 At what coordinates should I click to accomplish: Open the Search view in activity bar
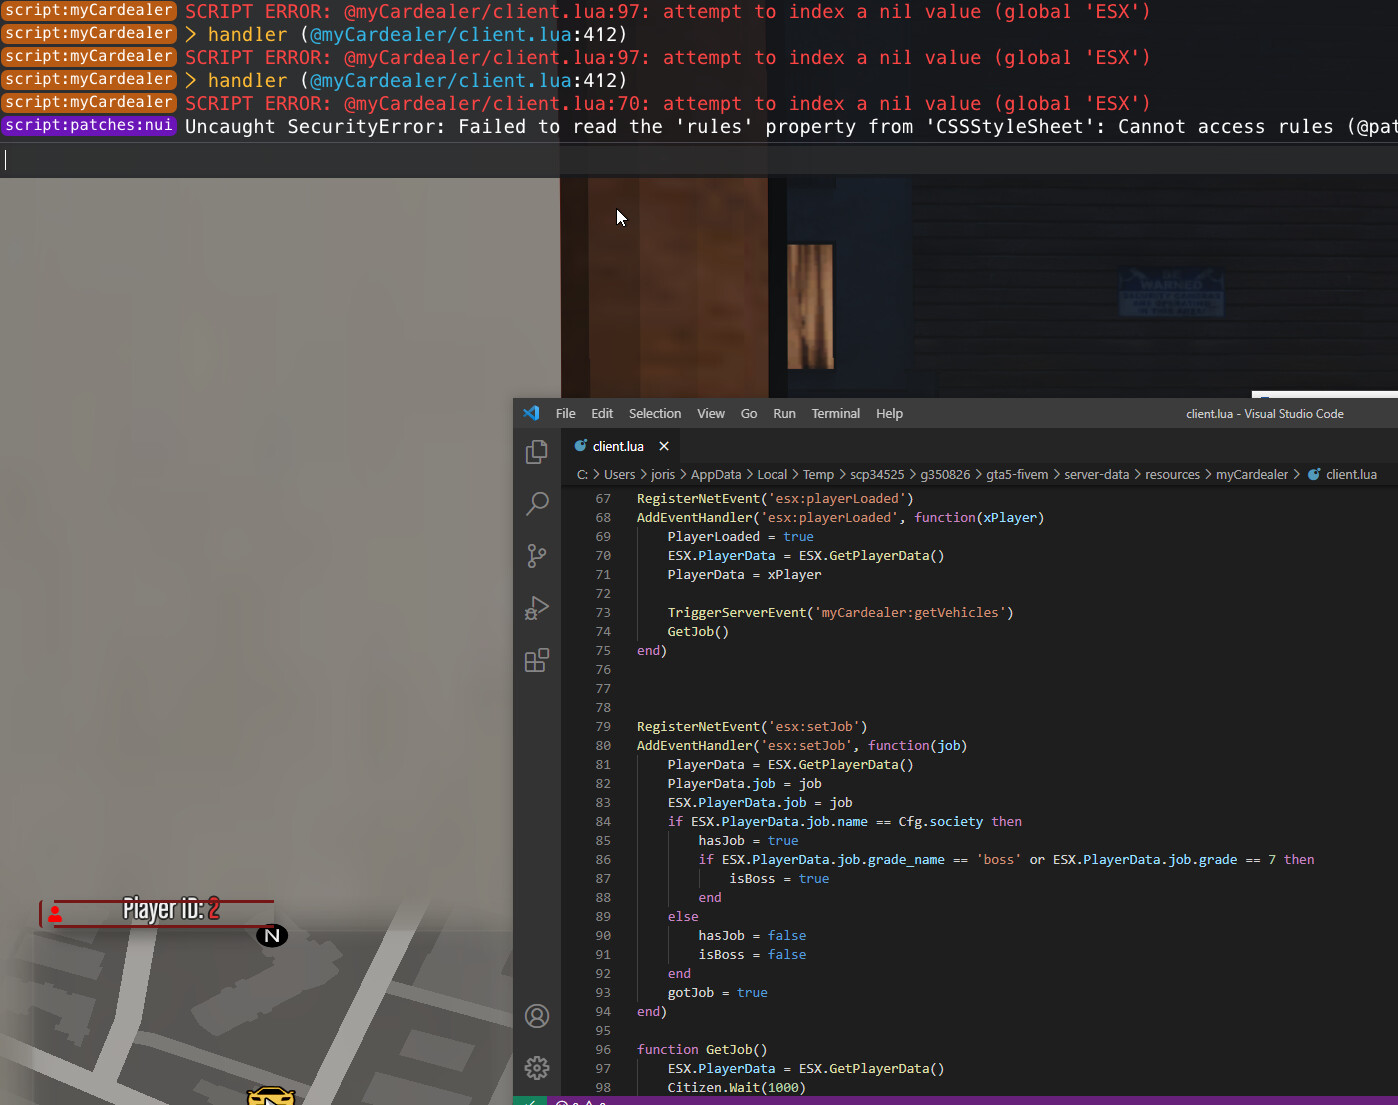537,503
